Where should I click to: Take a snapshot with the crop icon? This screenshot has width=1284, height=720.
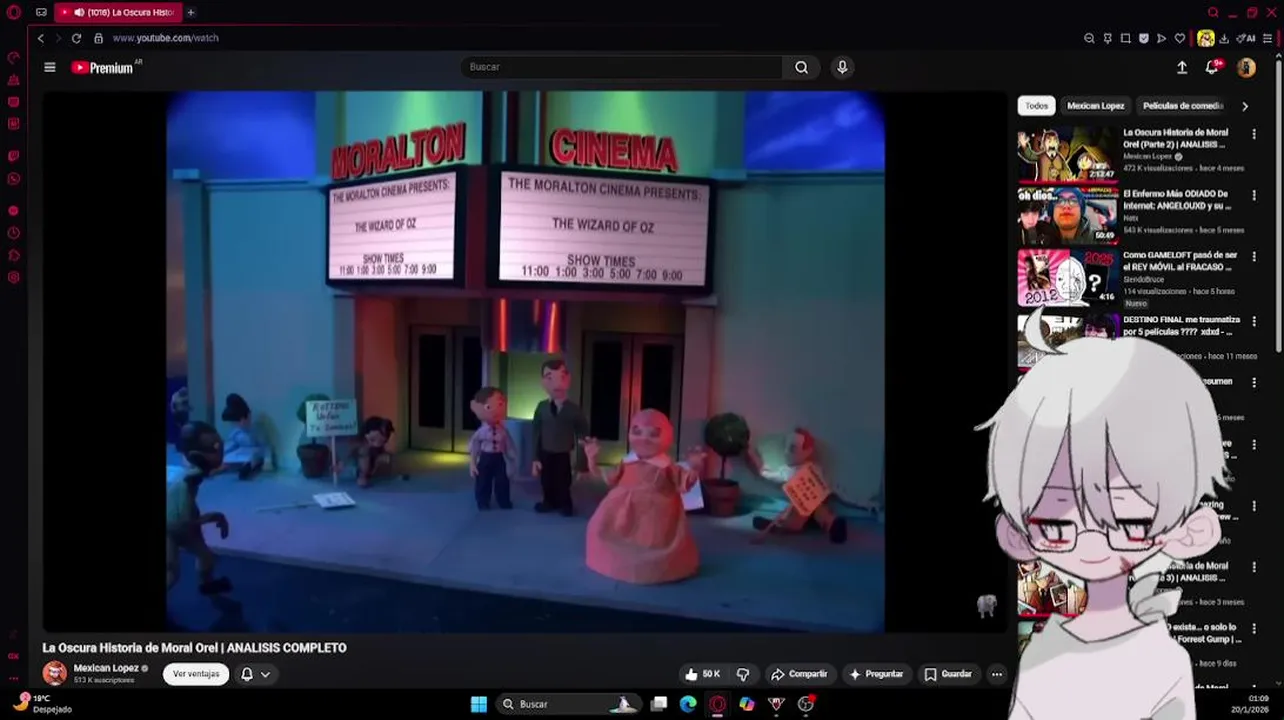click(x=1125, y=38)
